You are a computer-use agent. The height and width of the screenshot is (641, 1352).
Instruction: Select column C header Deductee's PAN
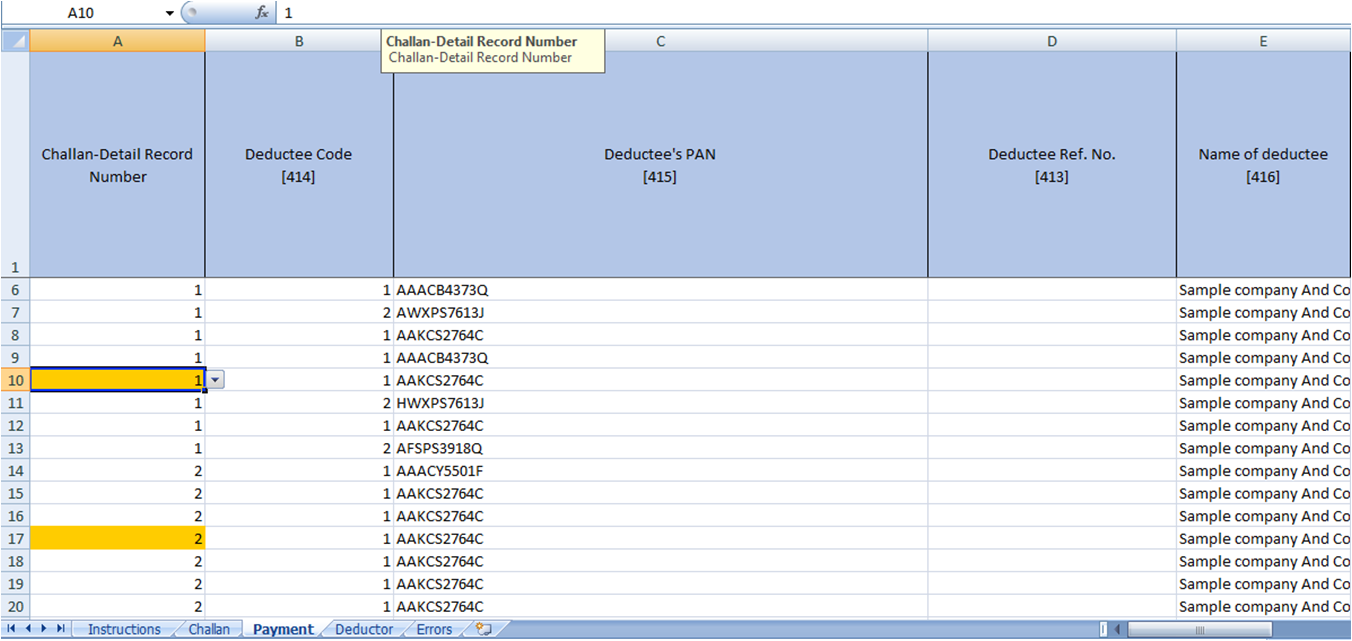(659, 41)
